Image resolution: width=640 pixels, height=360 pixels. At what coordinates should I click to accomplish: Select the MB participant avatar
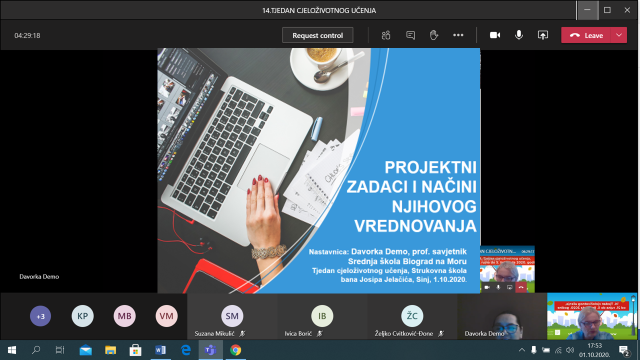(124, 316)
